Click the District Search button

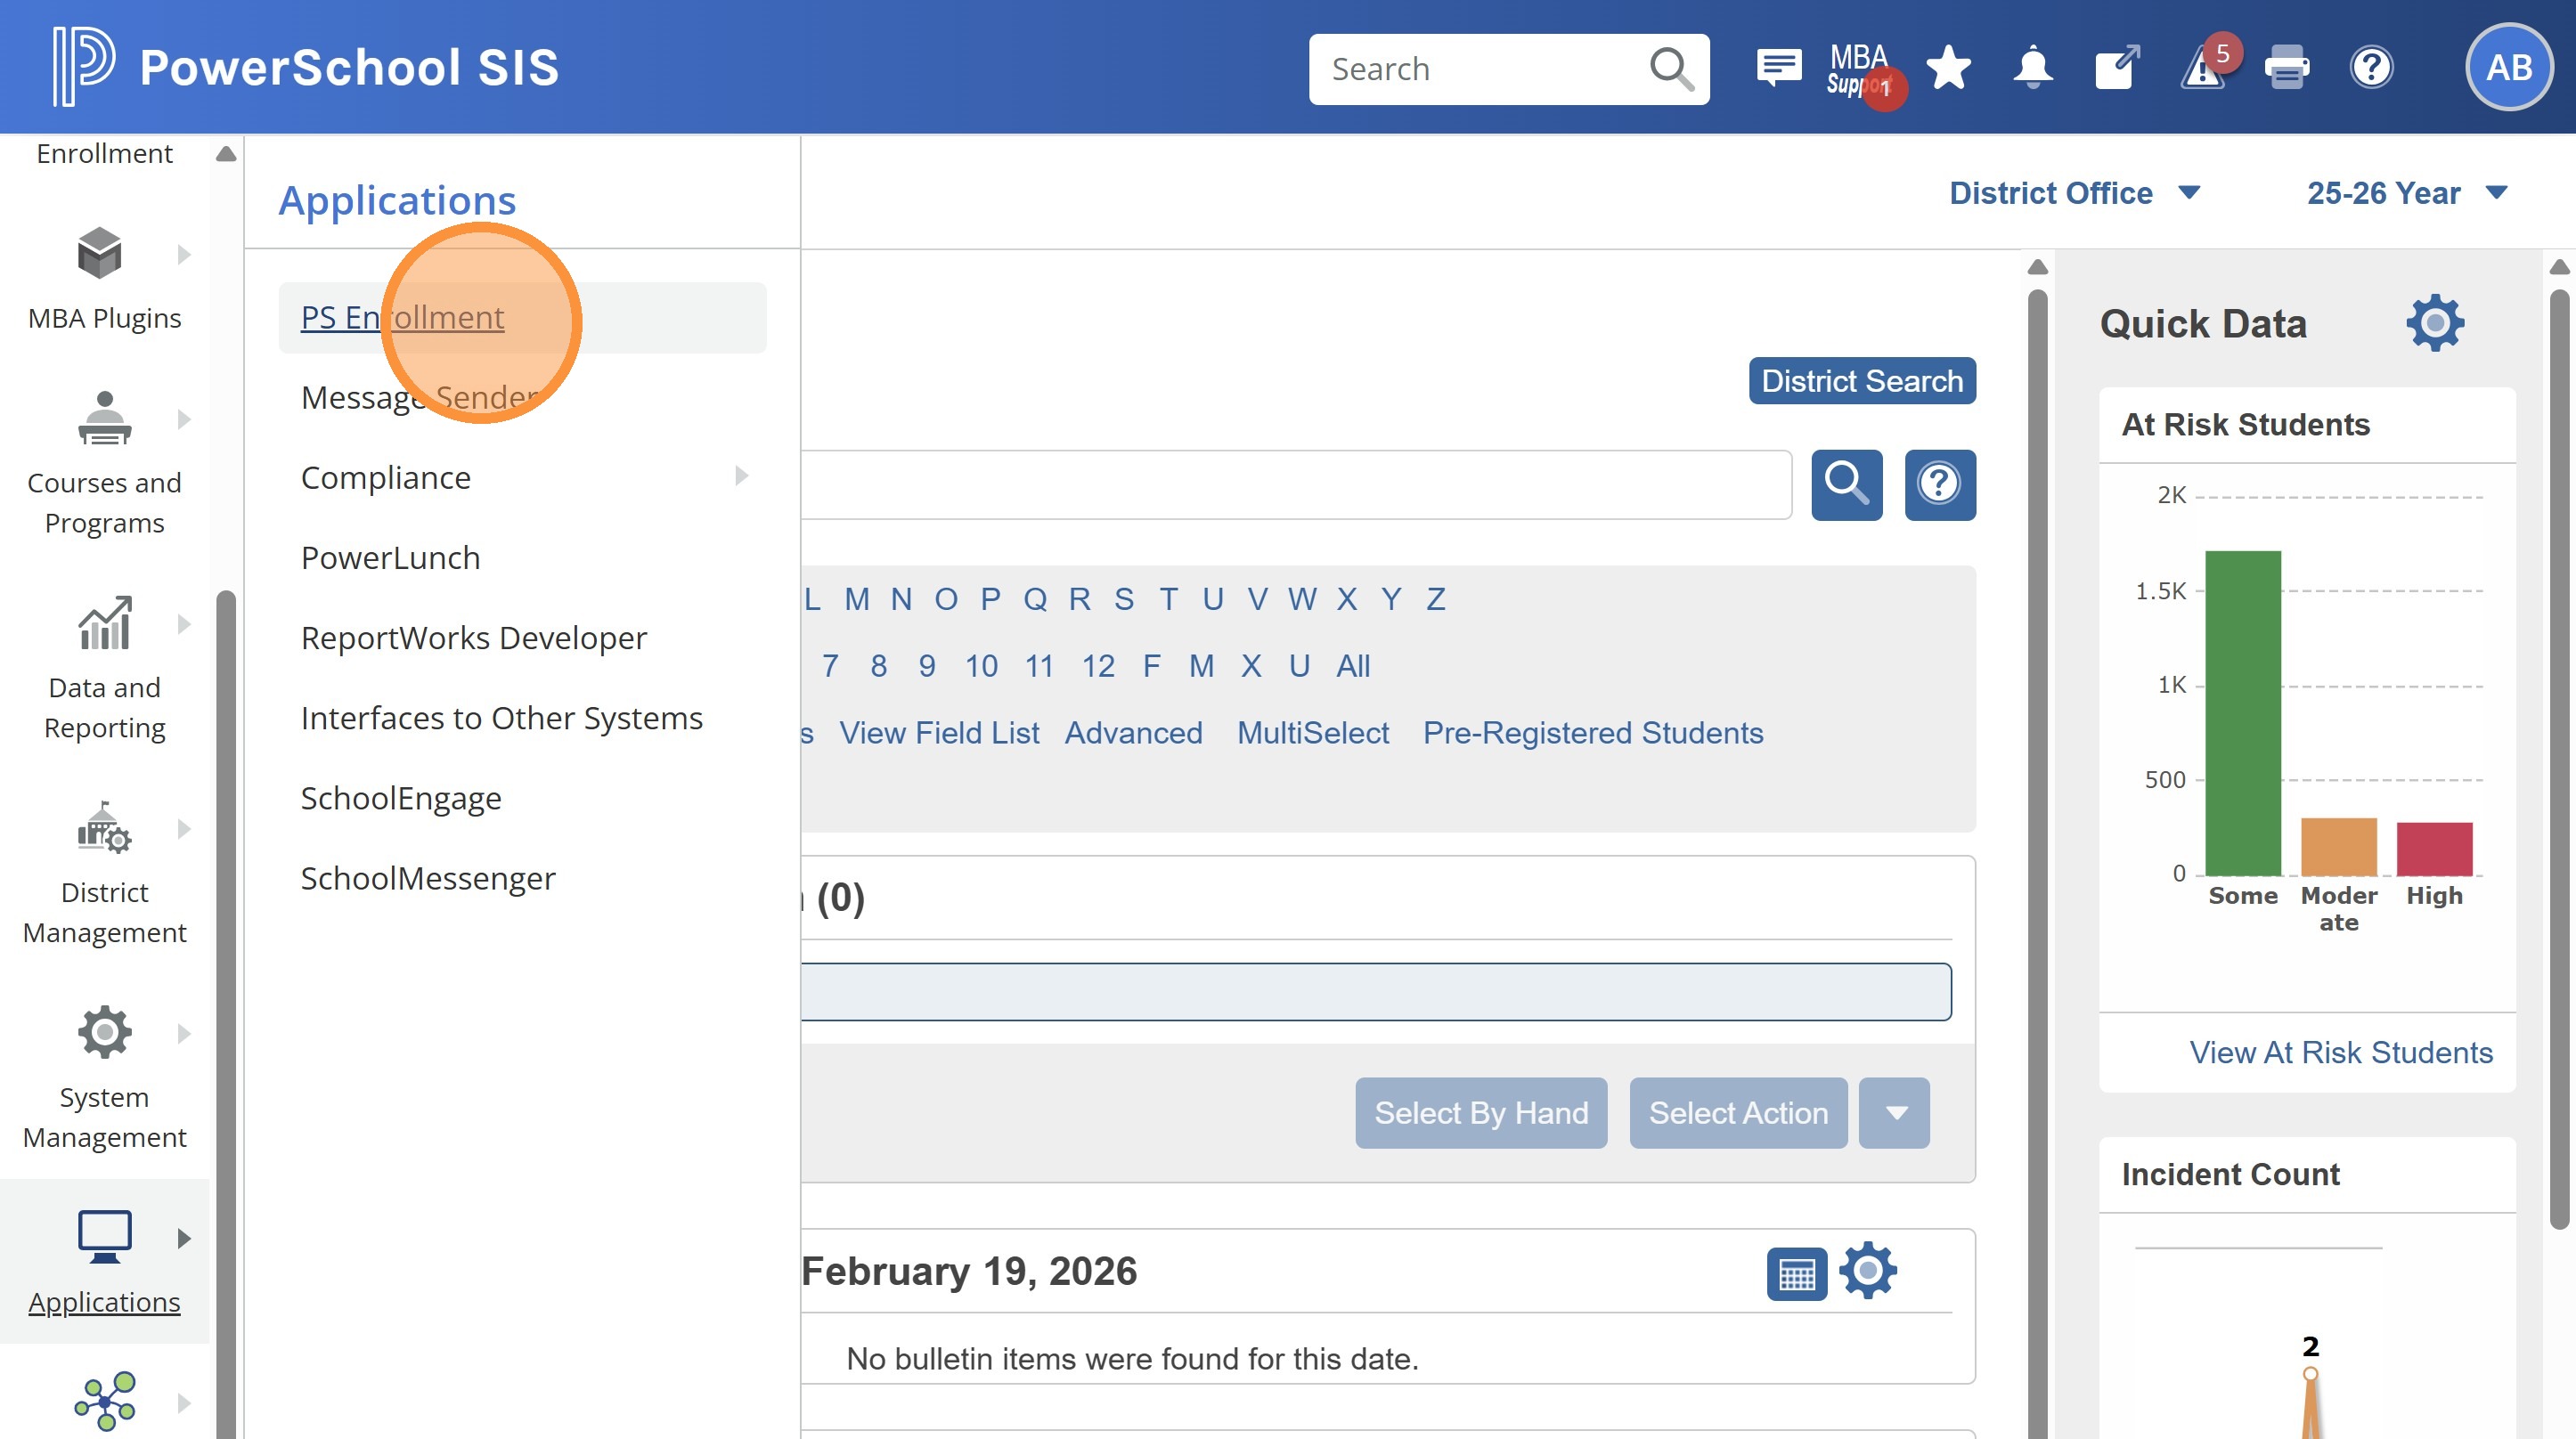click(1861, 381)
